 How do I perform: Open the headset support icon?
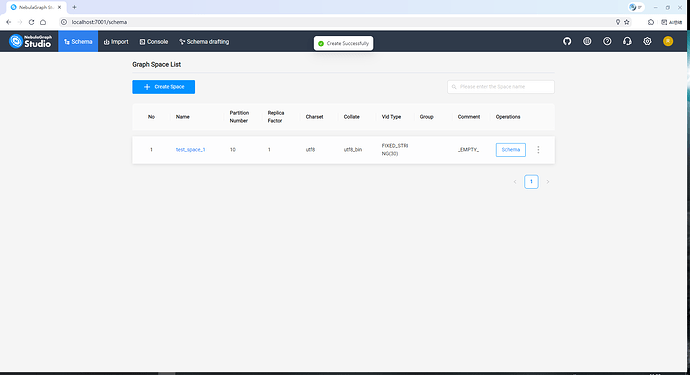click(x=627, y=41)
